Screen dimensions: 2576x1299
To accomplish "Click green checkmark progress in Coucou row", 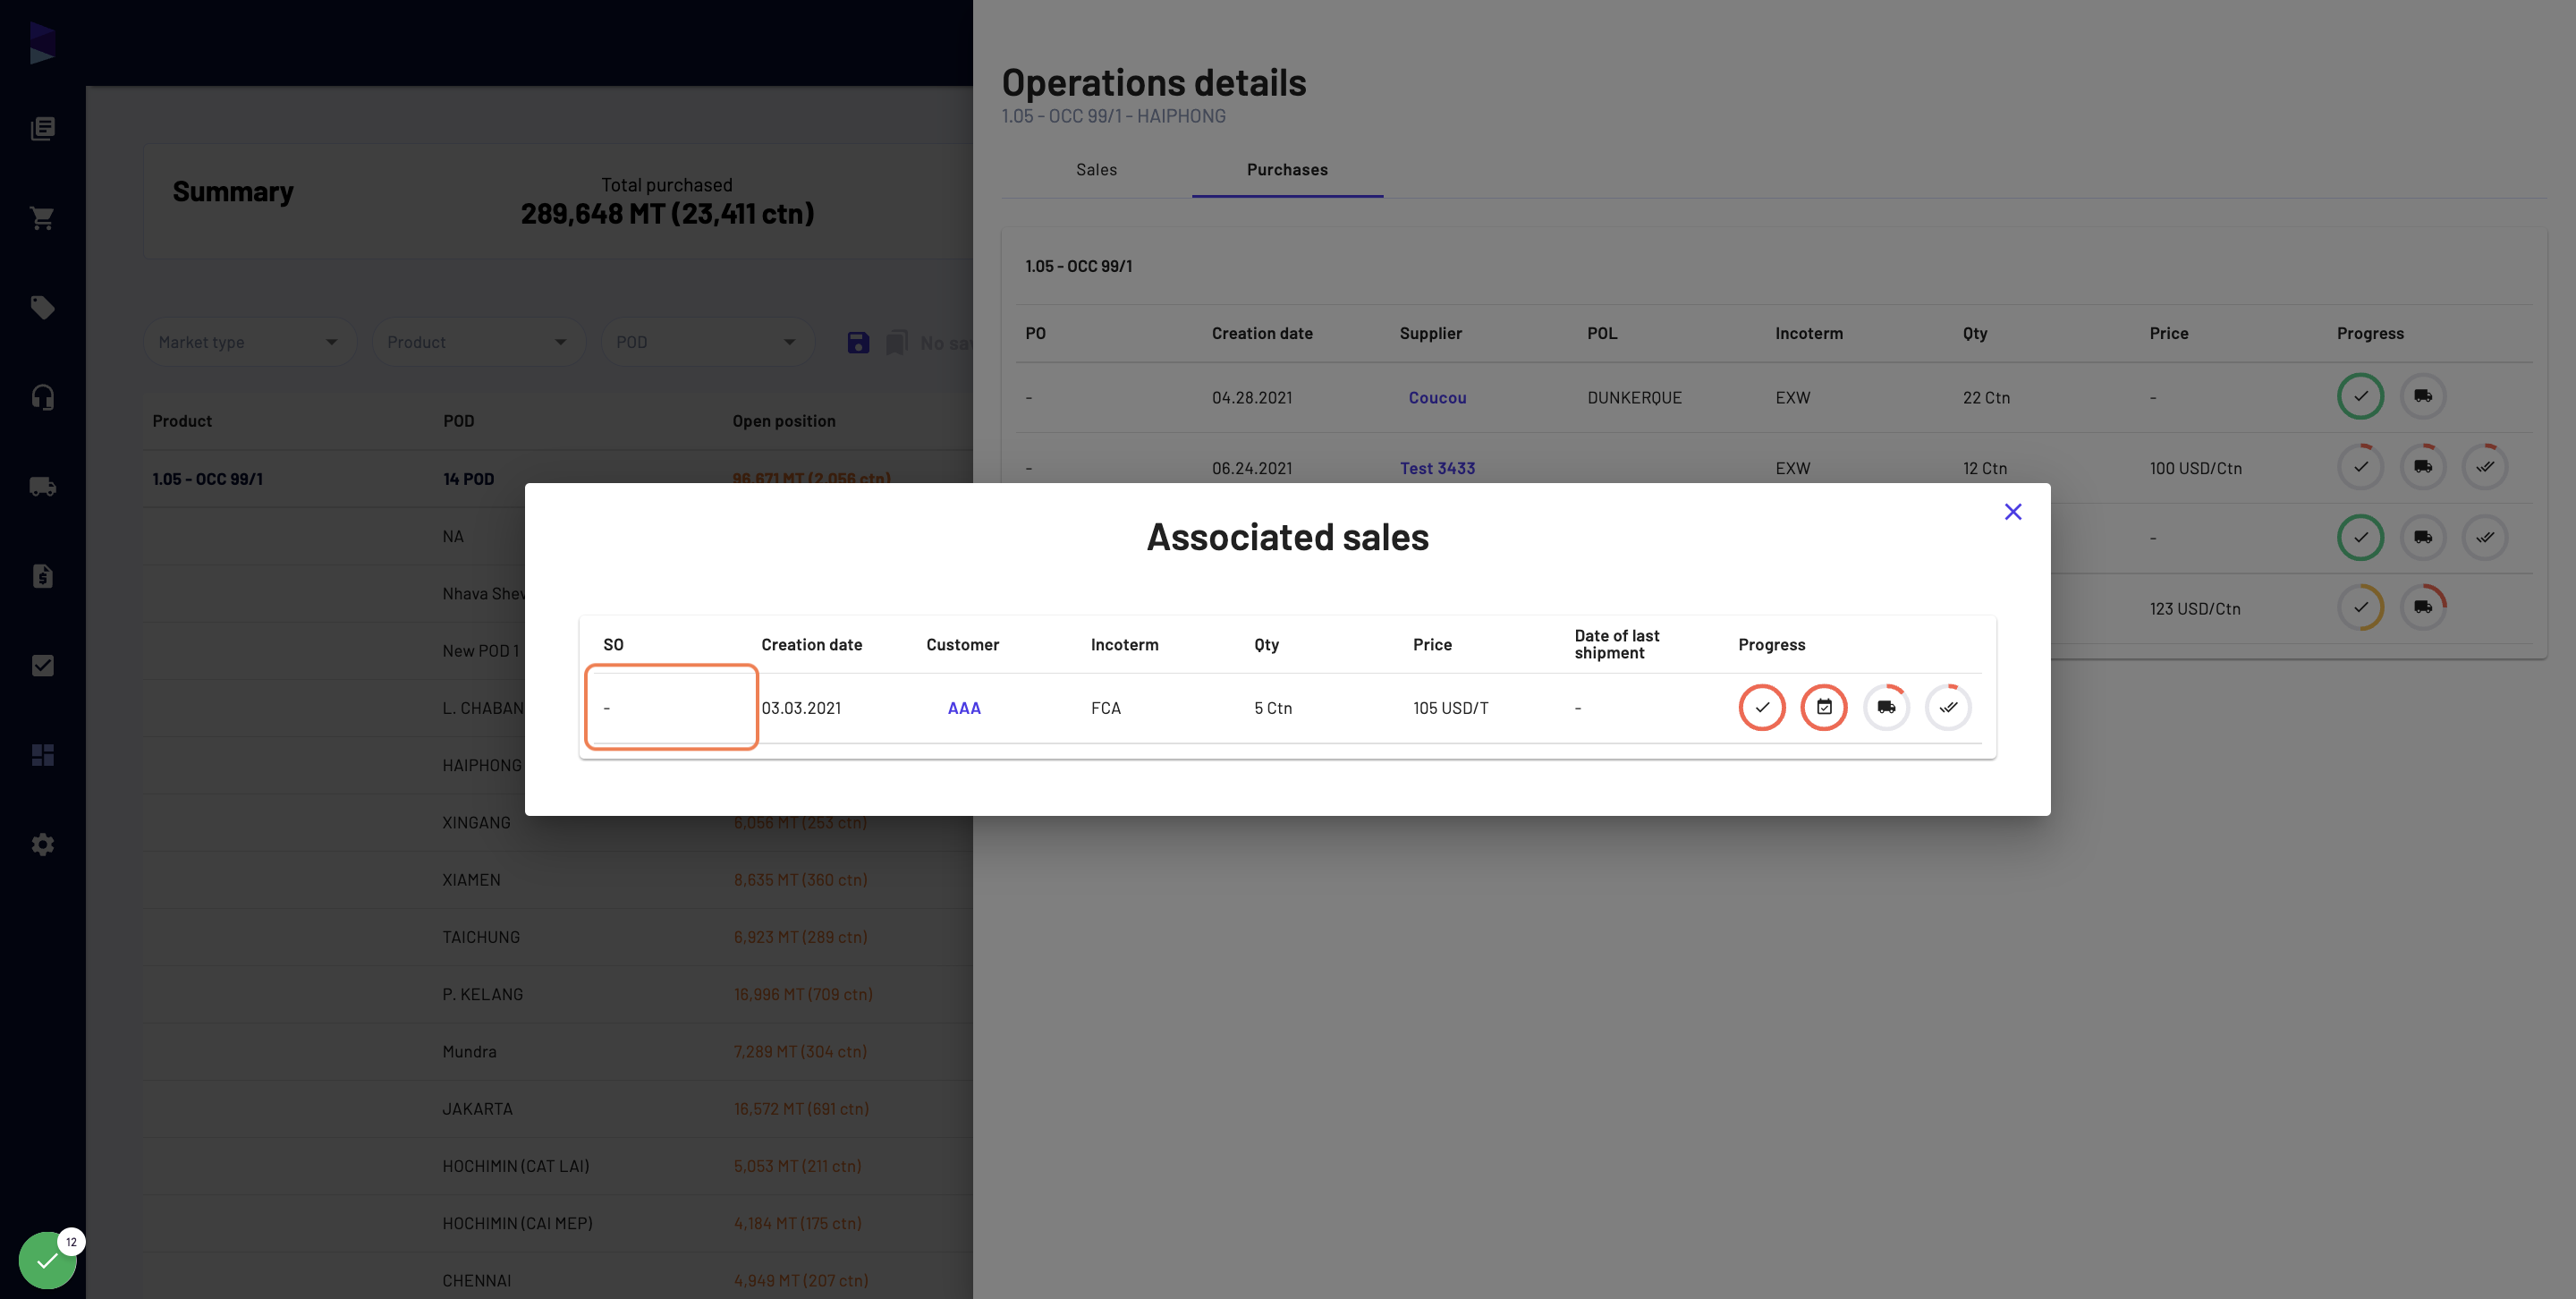I will [2360, 396].
